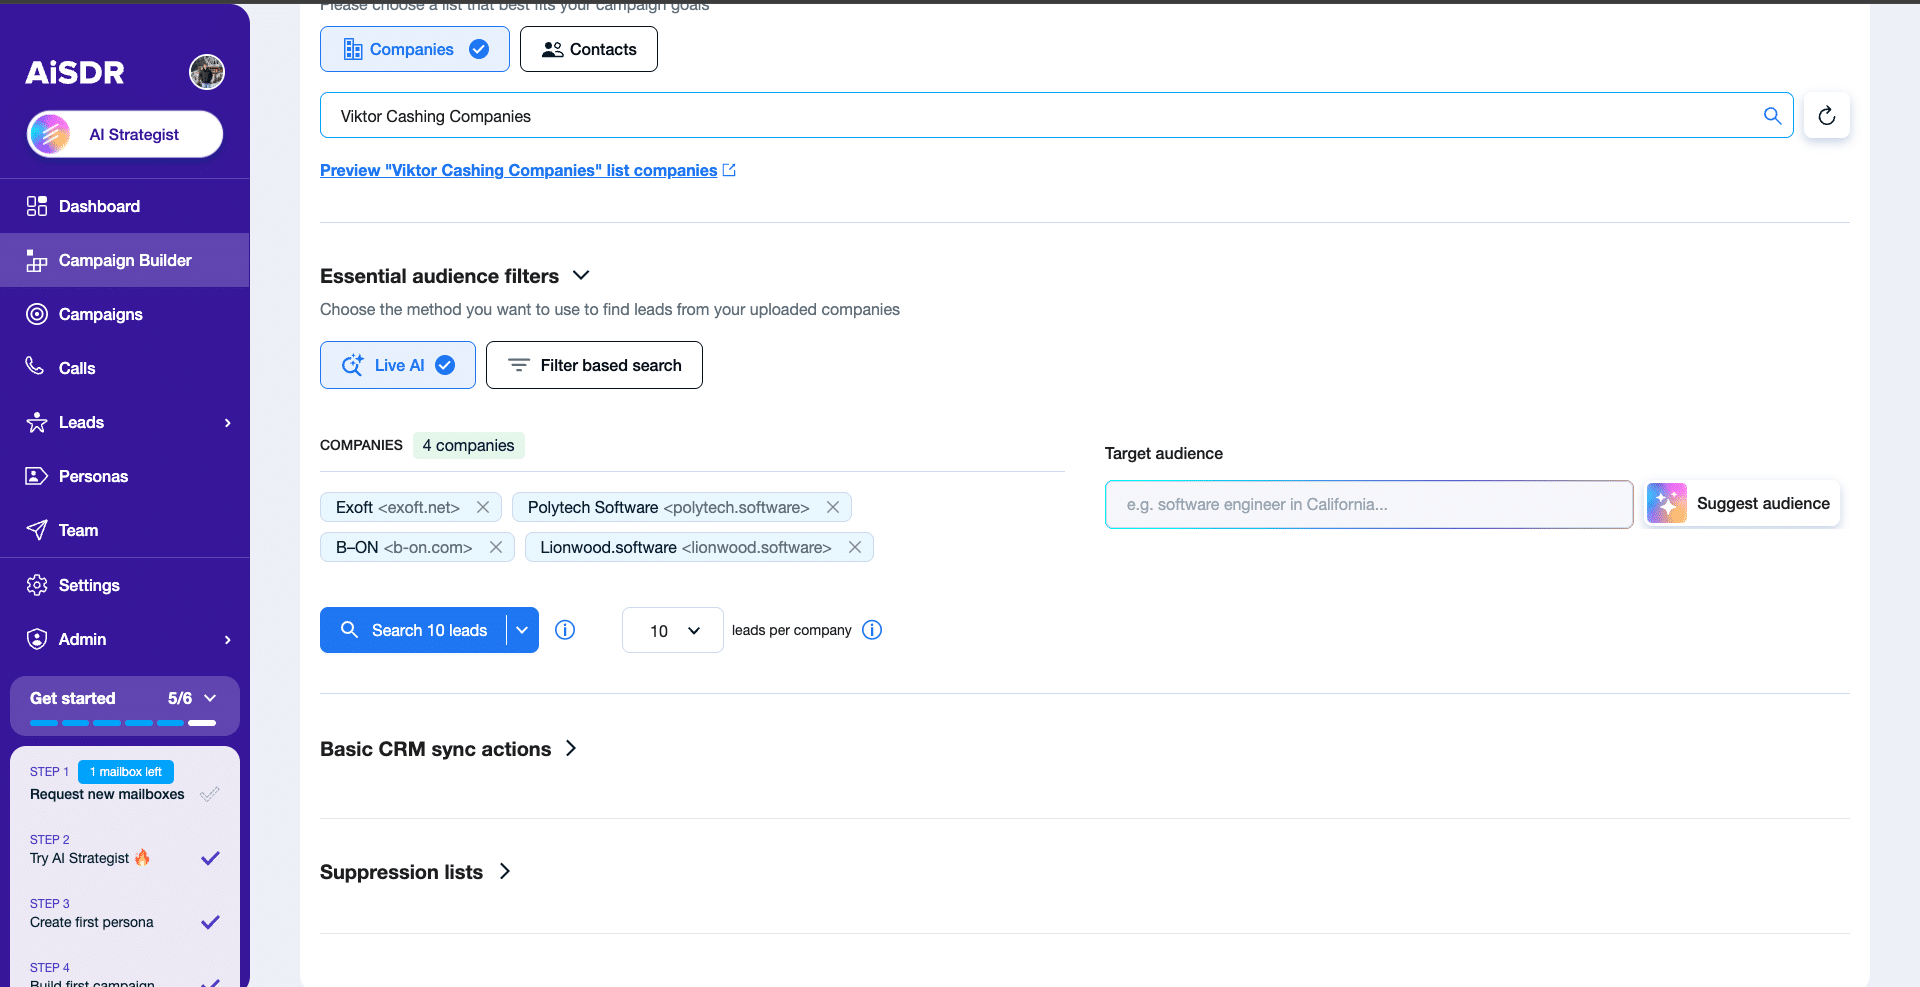Image resolution: width=1920 pixels, height=987 pixels.
Task: Remove Exoft company chip with X icon
Action: (483, 507)
